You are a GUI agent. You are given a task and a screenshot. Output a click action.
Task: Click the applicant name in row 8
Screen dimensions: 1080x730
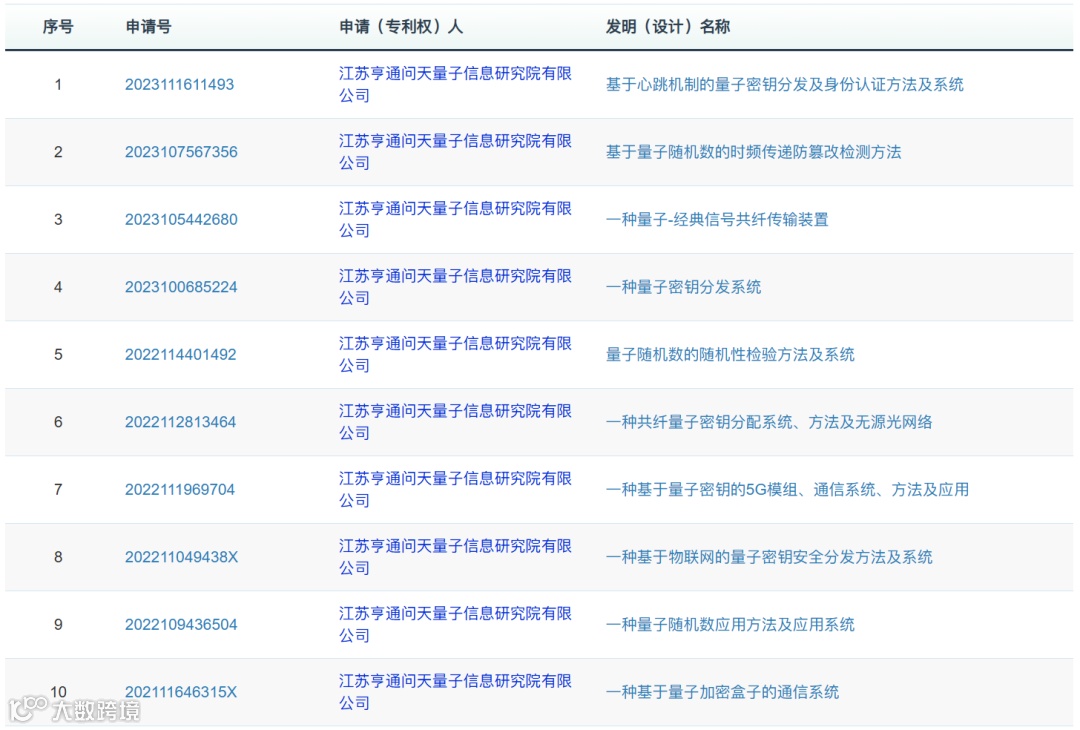[x=455, y=557]
